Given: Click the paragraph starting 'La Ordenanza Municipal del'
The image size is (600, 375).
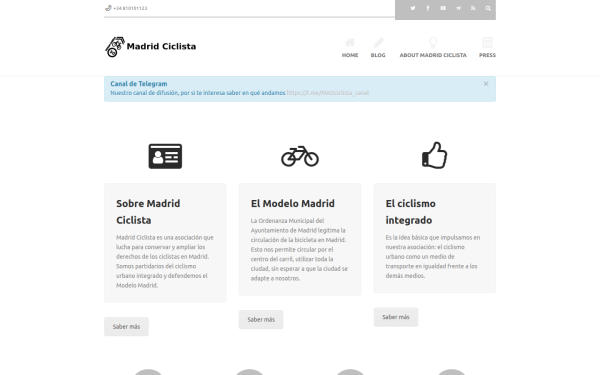Looking at the screenshot, I should click(x=299, y=249).
